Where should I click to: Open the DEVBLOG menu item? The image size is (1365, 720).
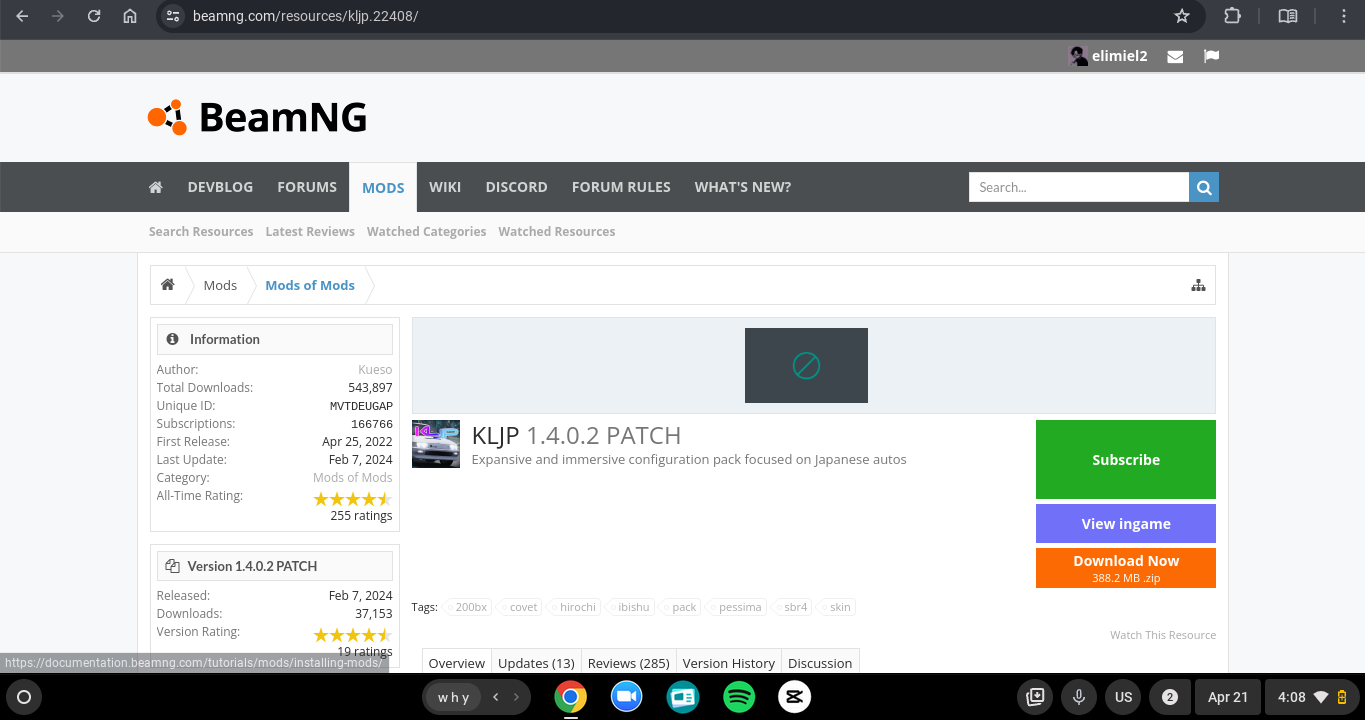click(220, 187)
